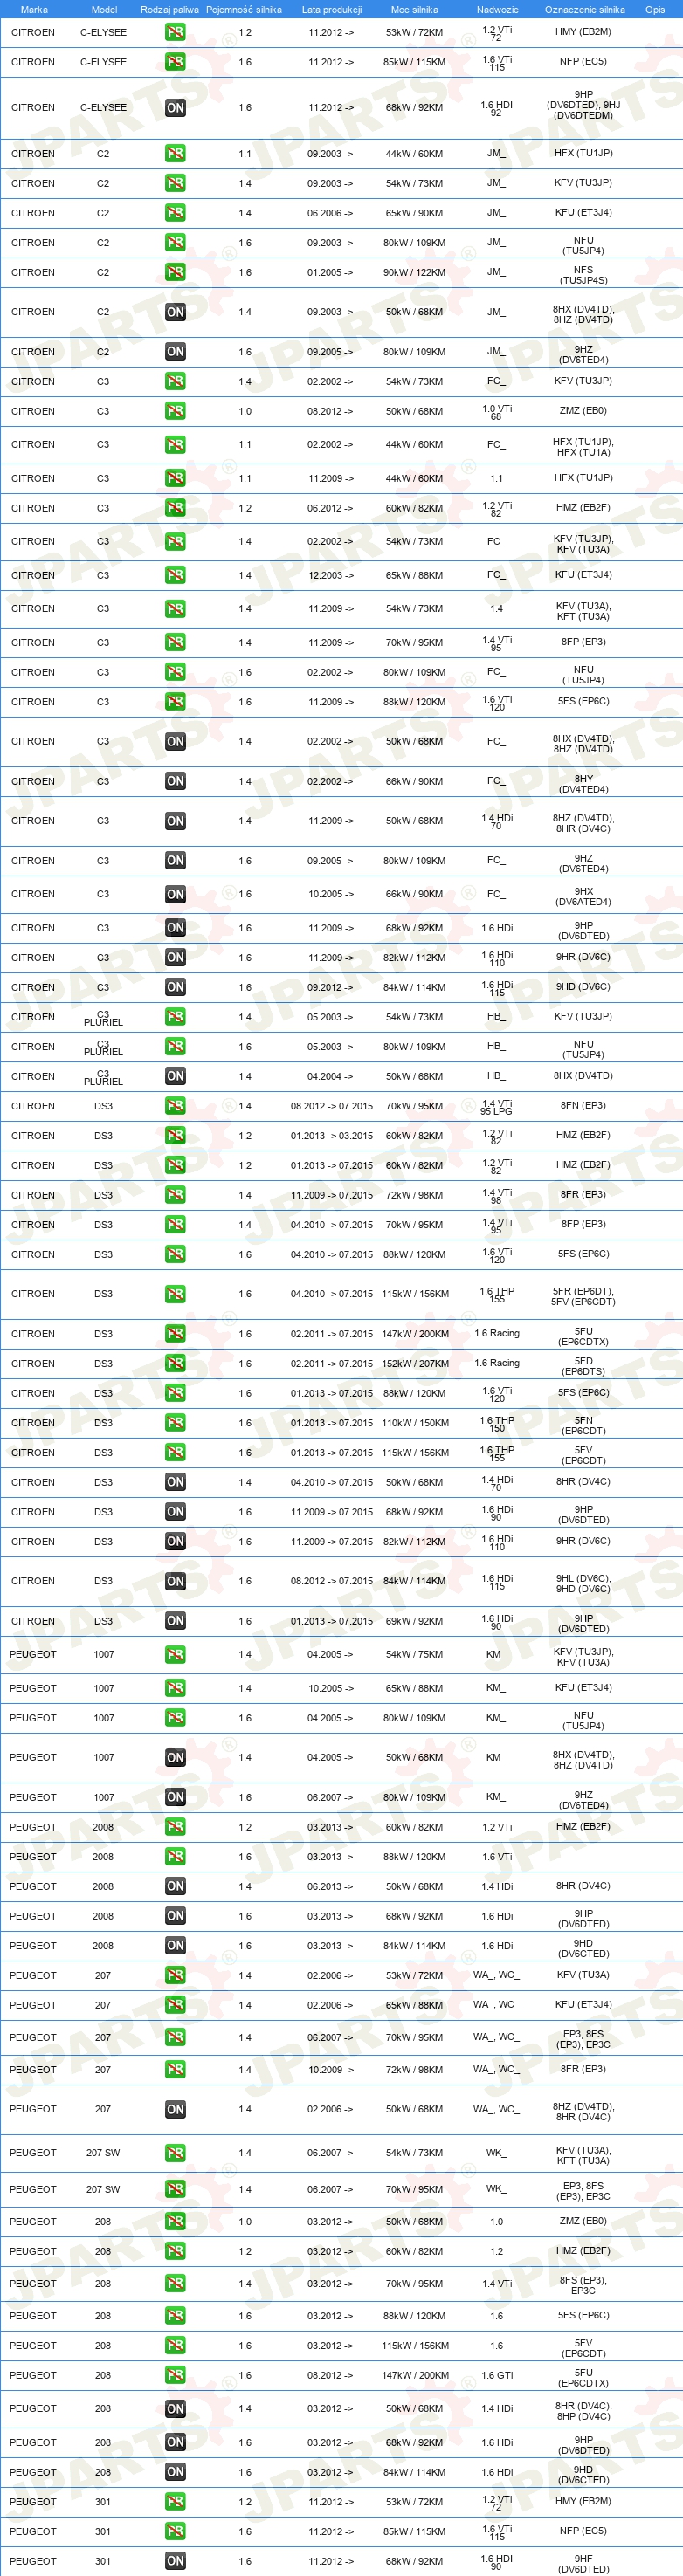Click petrol icon in Citroen C2 1.1 row

pos(175,154)
